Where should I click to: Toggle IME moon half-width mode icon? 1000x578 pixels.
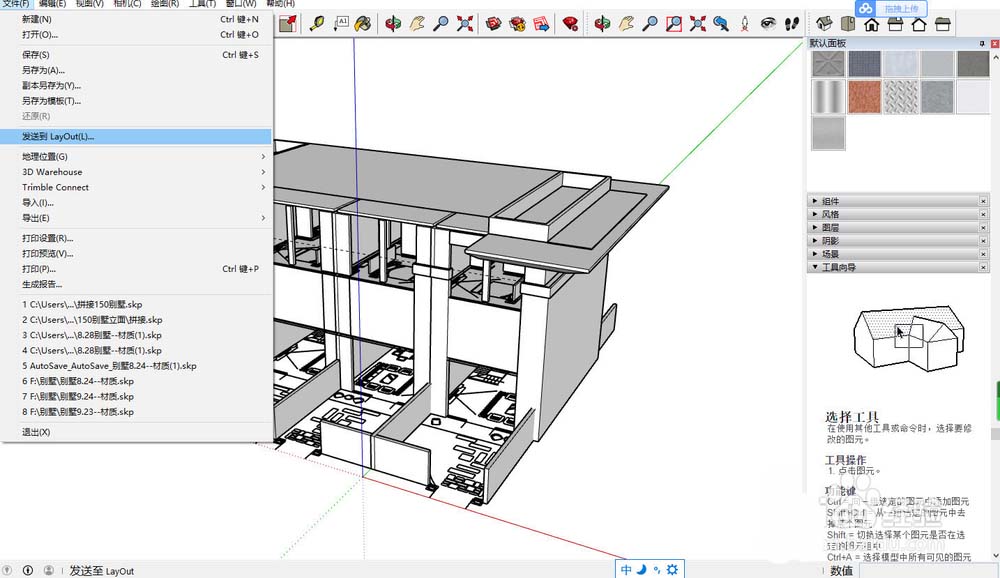[641, 569]
